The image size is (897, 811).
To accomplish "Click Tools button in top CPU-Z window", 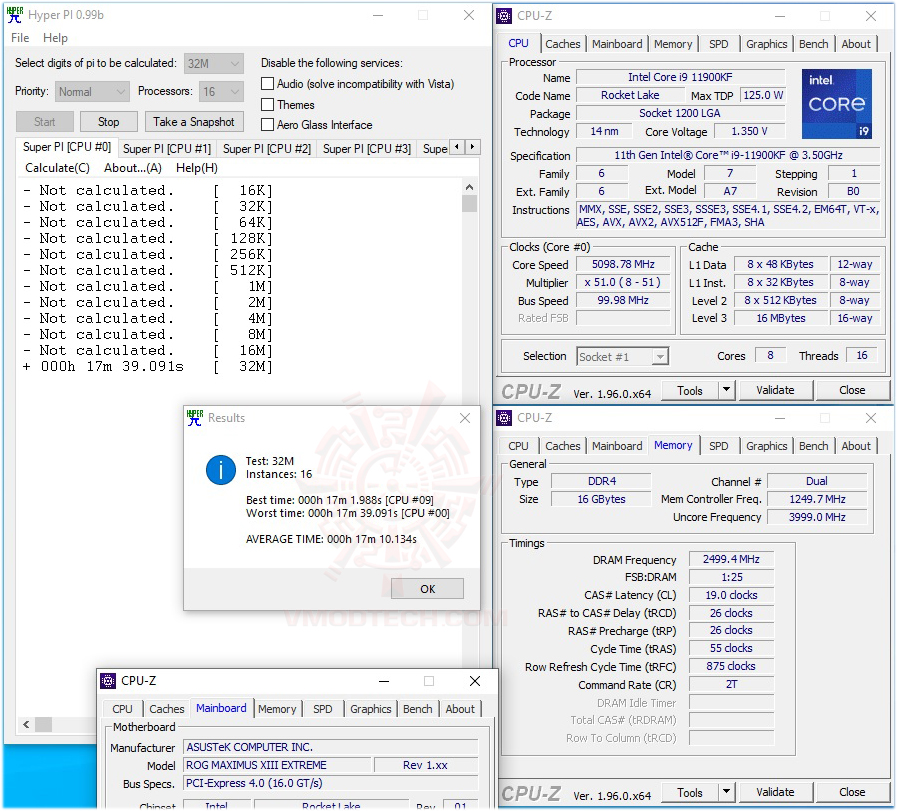I will [690, 390].
